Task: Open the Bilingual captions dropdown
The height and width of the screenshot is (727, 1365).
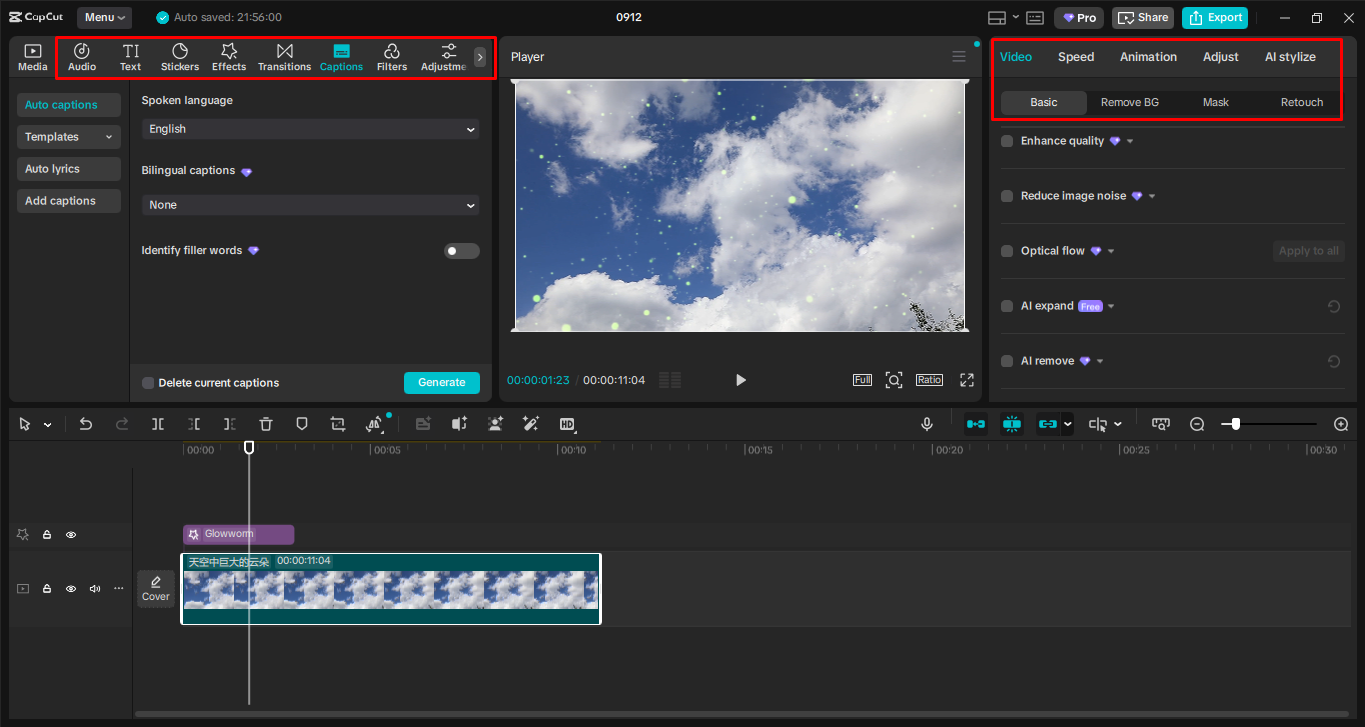Action: click(310, 205)
